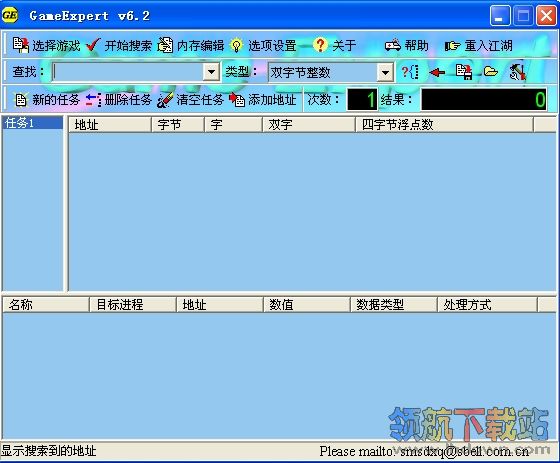
Task: Click the status text 显示搜索到的地址
Action: click(x=49, y=451)
